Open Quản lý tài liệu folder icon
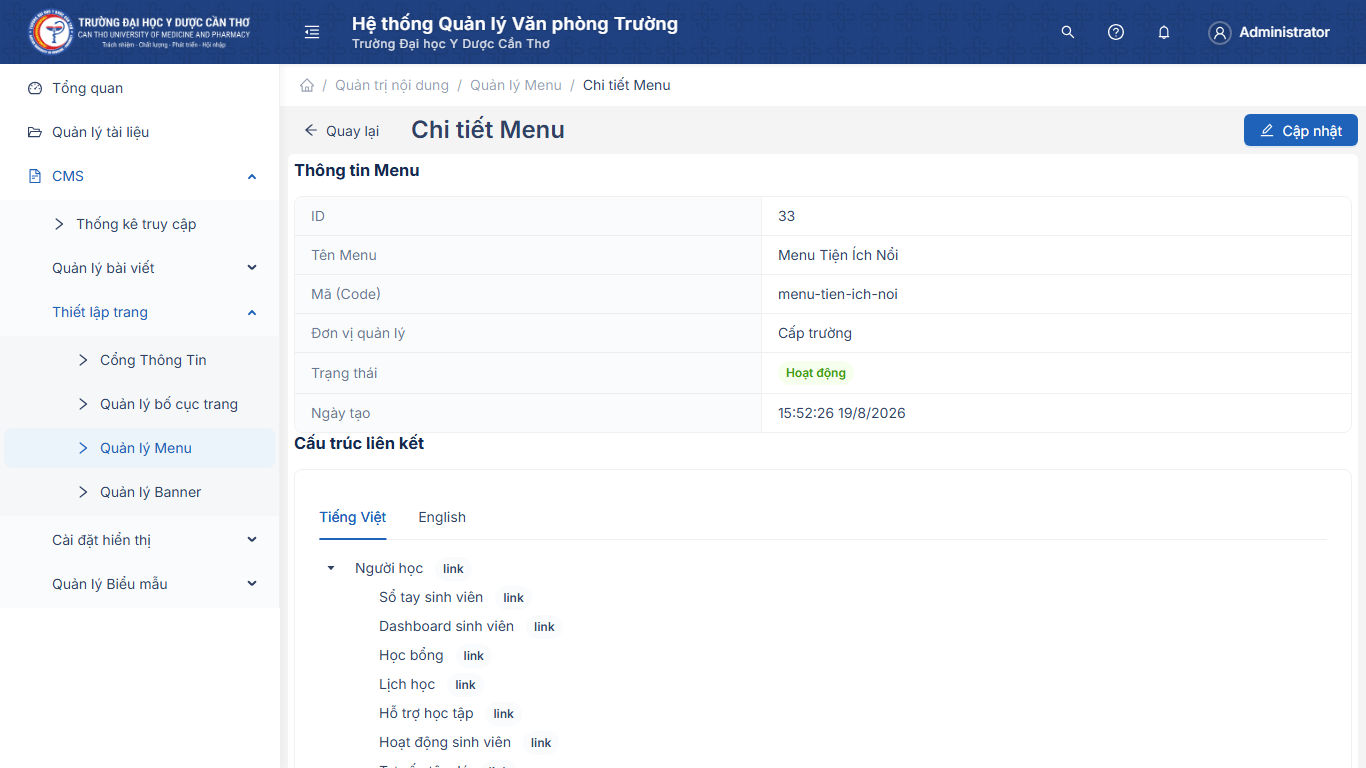Screen dimensions: 1366x768 tap(35, 132)
